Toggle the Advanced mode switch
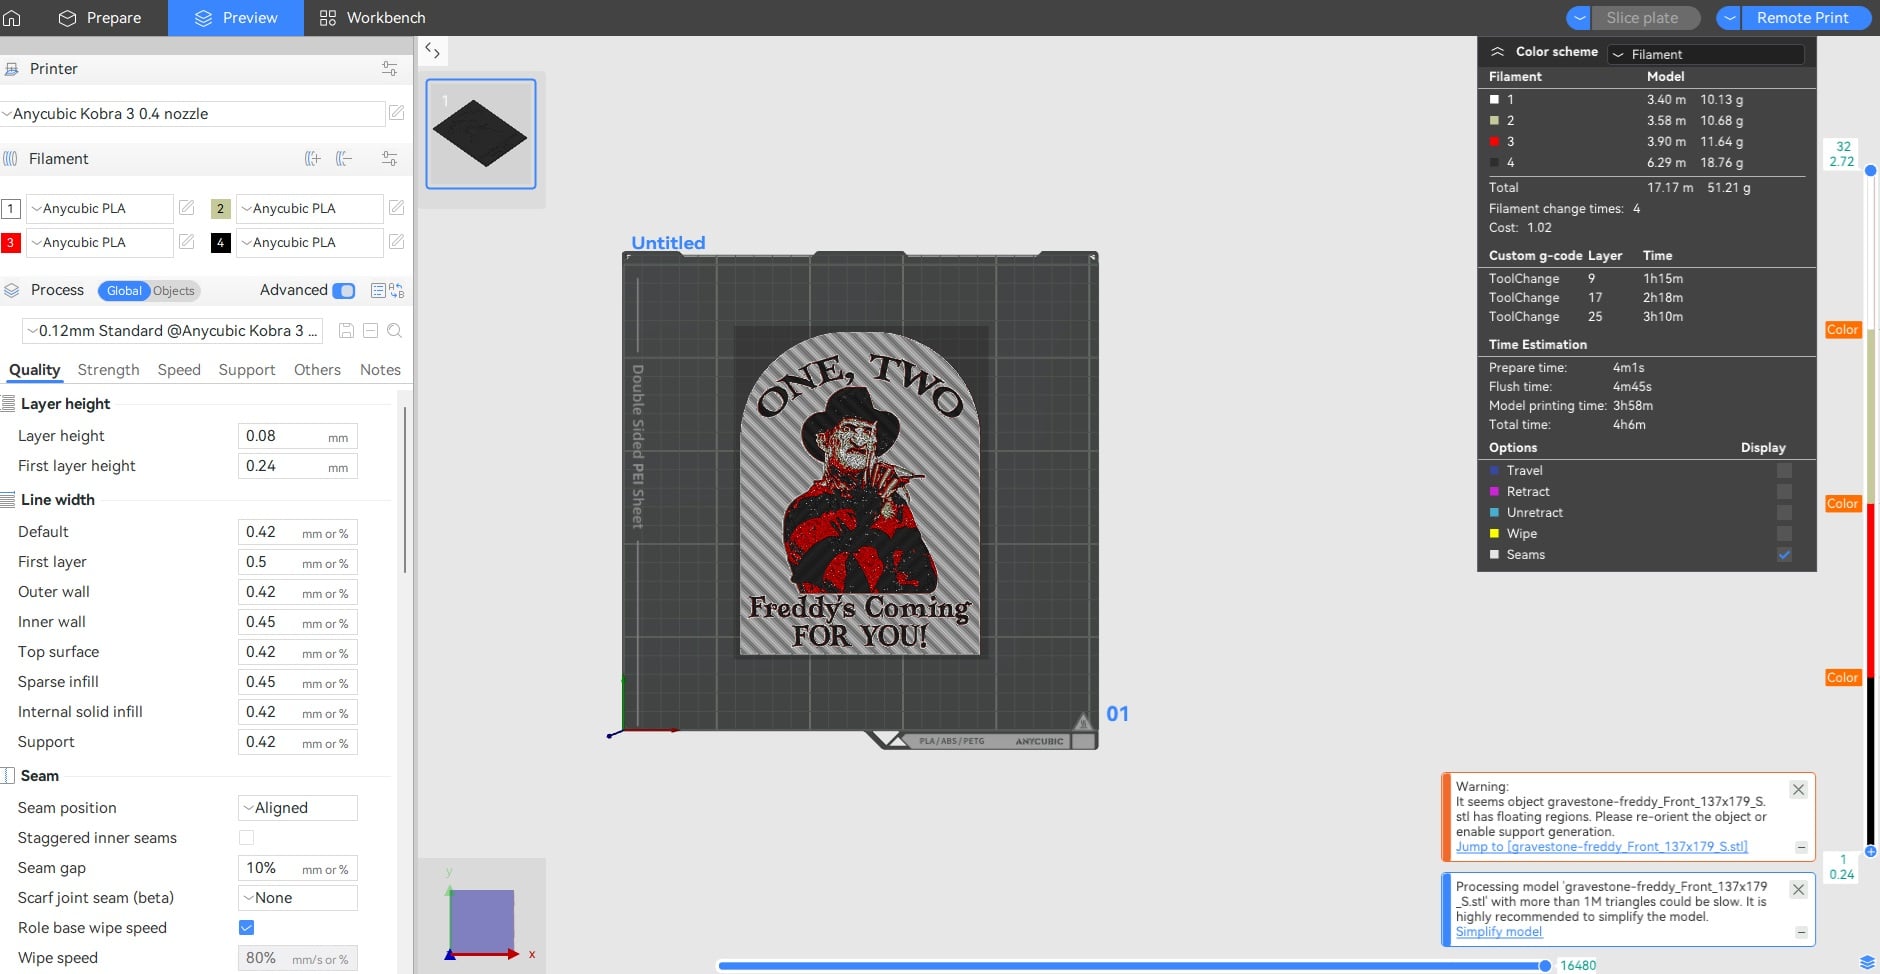This screenshot has width=1880, height=974. point(344,291)
